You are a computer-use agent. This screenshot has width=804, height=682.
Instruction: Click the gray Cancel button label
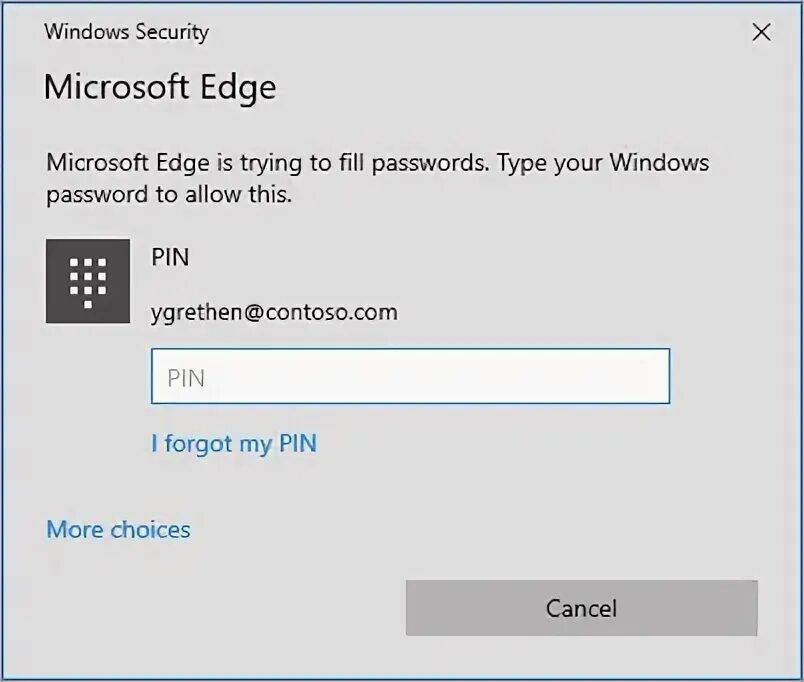(x=581, y=609)
